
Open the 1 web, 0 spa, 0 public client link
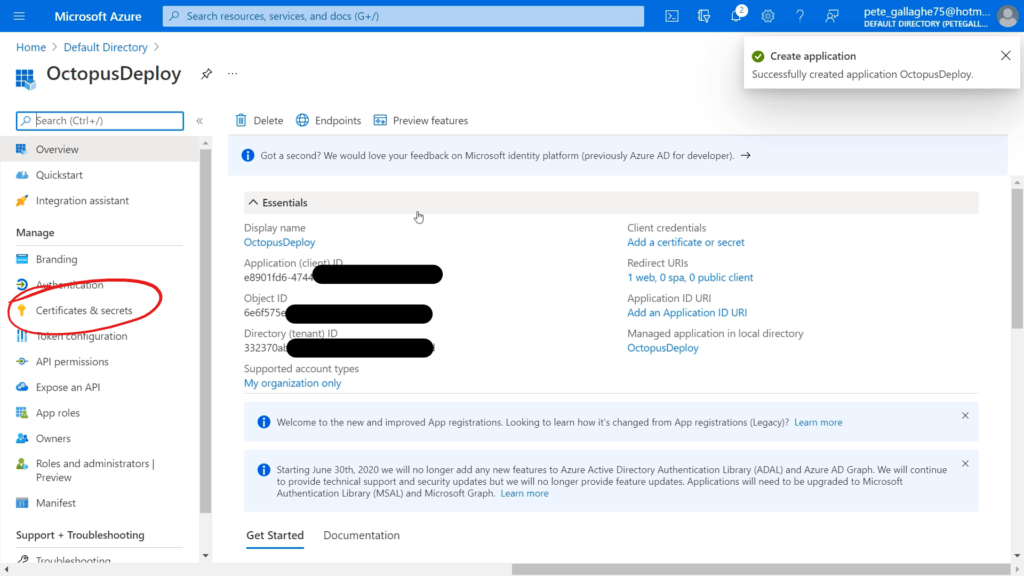pos(690,278)
